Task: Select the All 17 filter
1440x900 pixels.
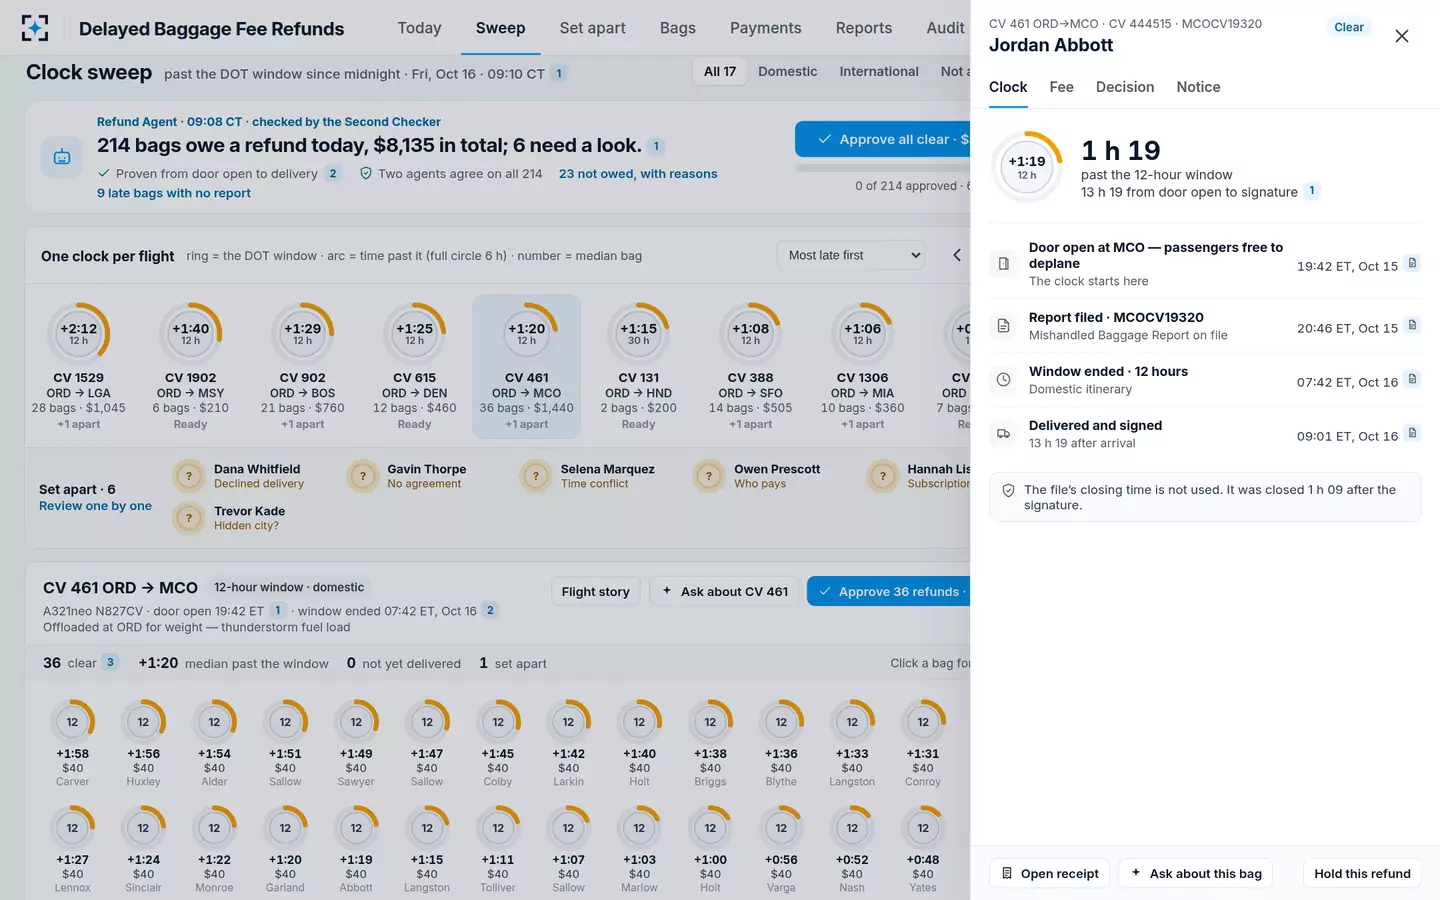Action: [x=719, y=71]
